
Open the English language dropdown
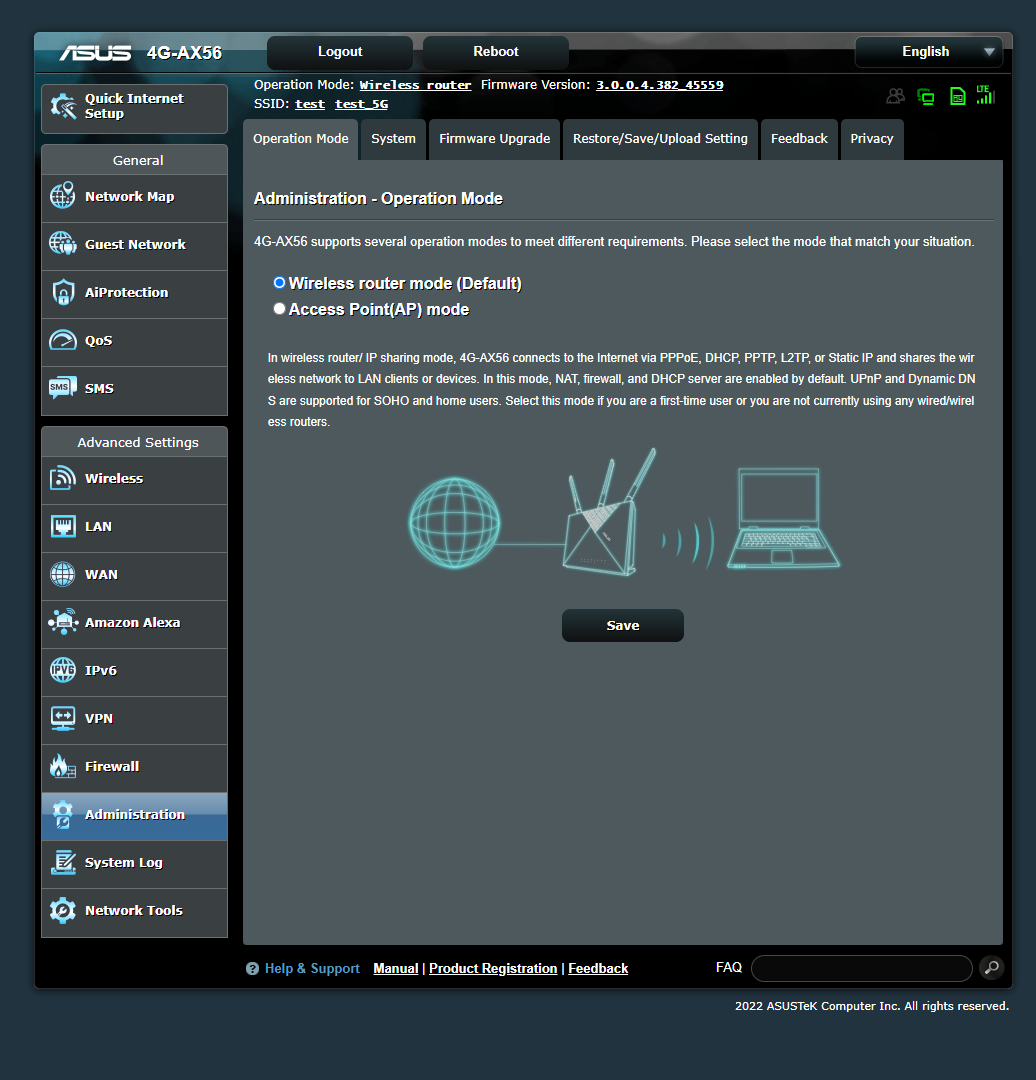[x=929, y=52]
